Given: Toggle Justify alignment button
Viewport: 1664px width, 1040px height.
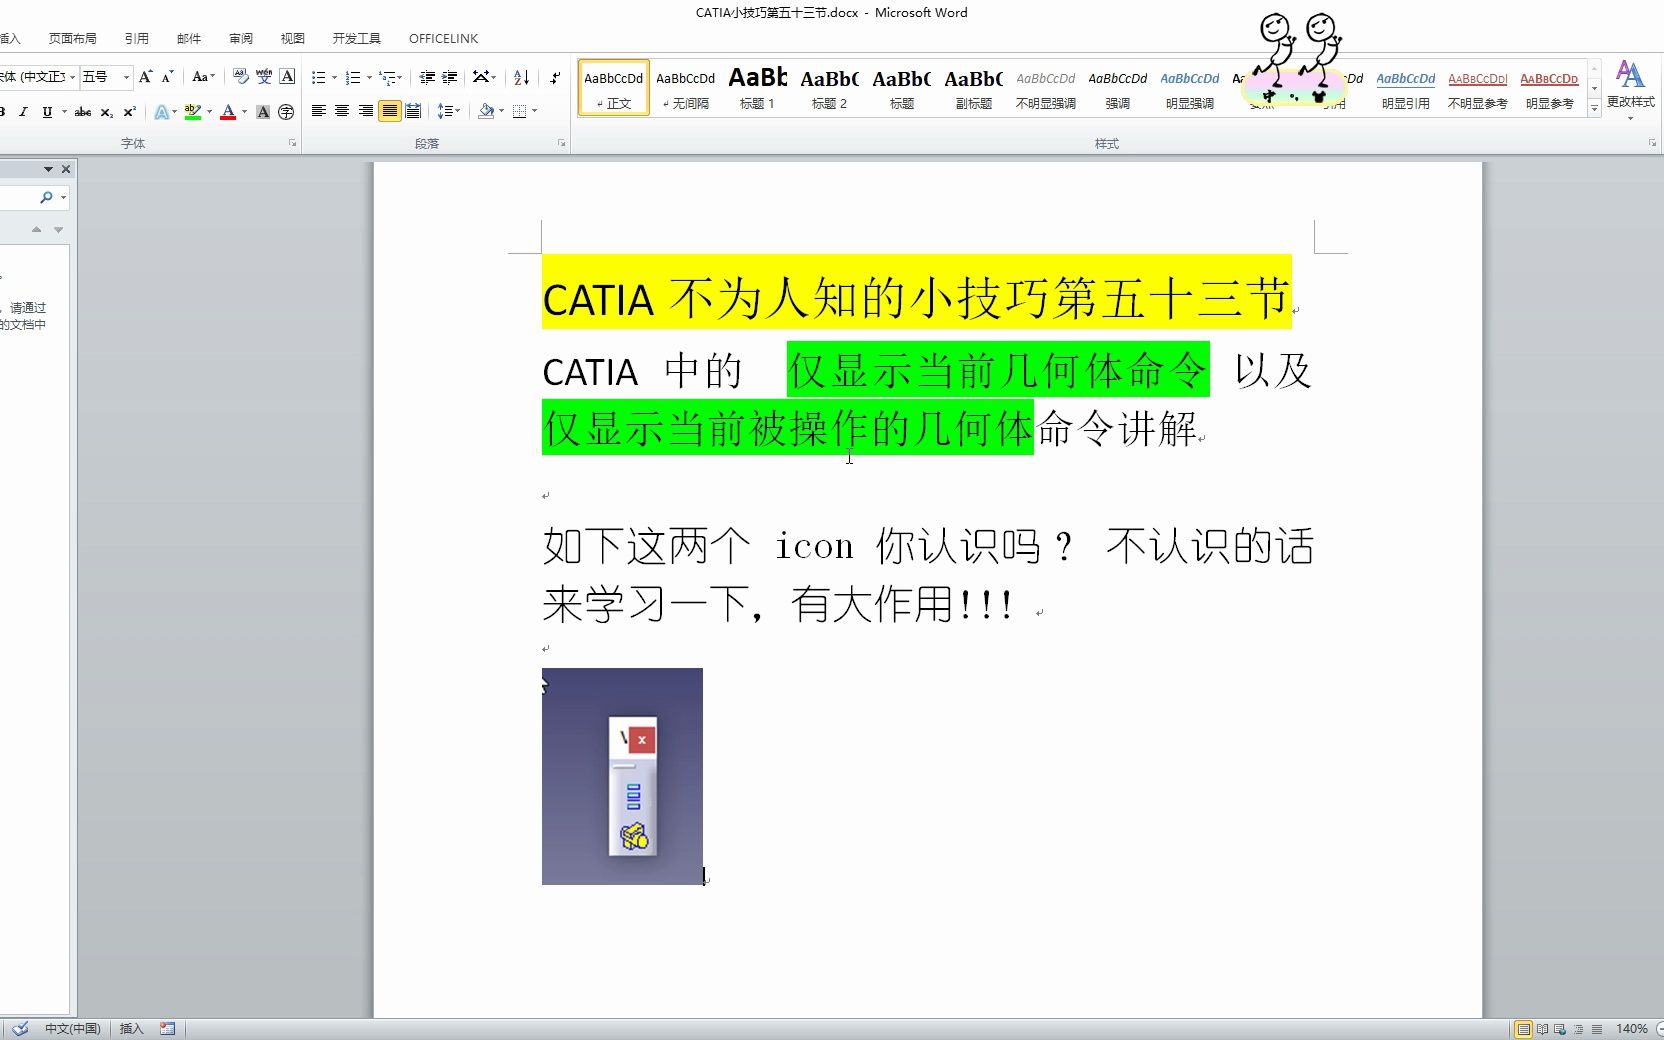Looking at the screenshot, I should 389,111.
